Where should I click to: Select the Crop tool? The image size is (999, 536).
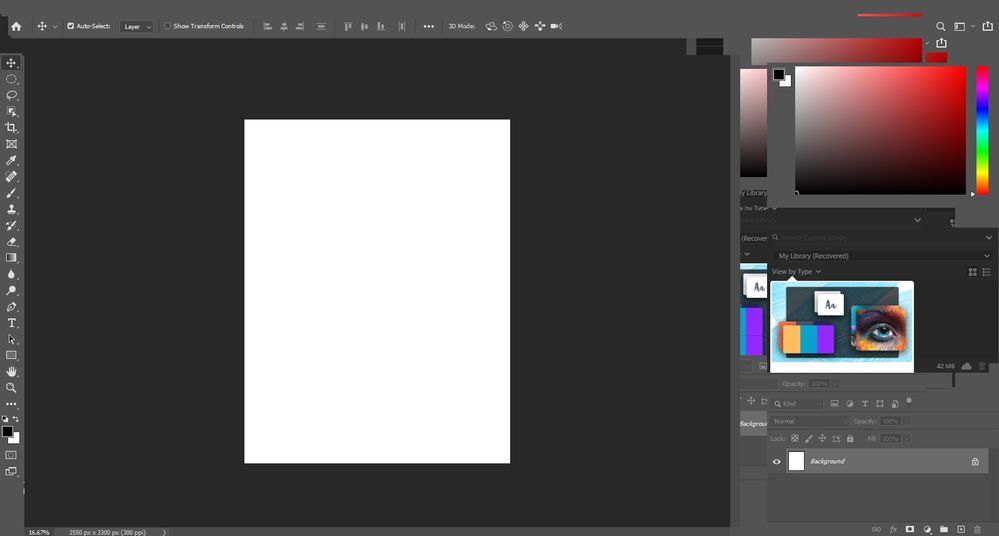(x=12, y=128)
